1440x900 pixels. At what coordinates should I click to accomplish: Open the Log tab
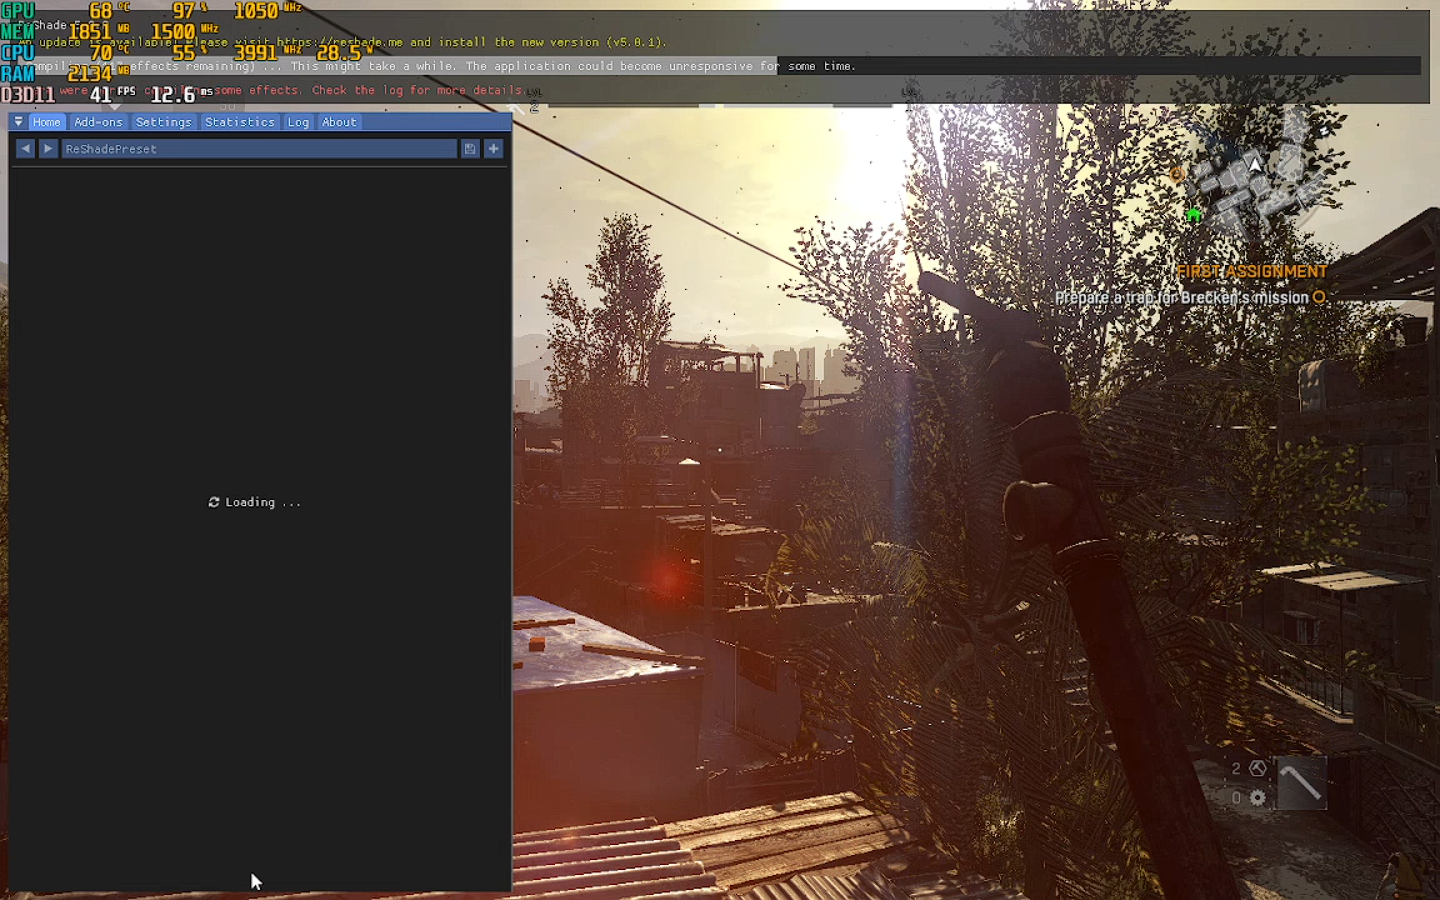tap(298, 122)
